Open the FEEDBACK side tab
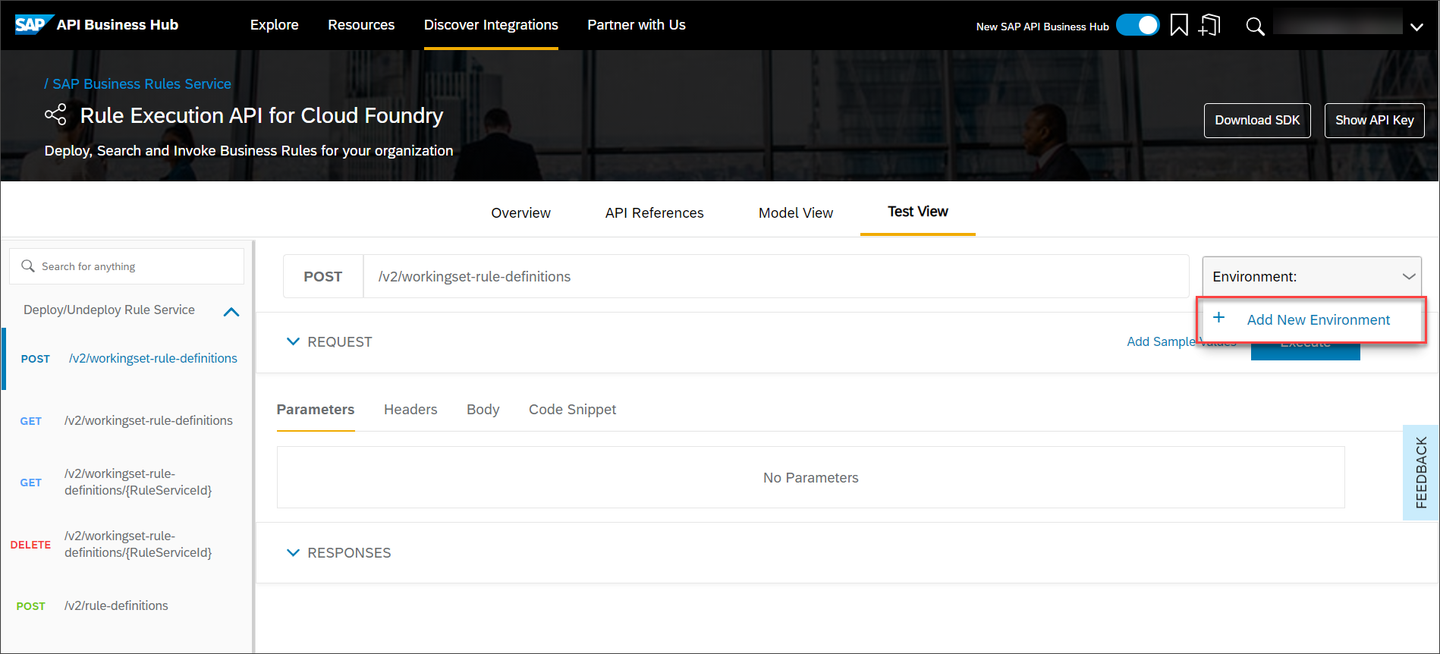 (x=1420, y=472)
